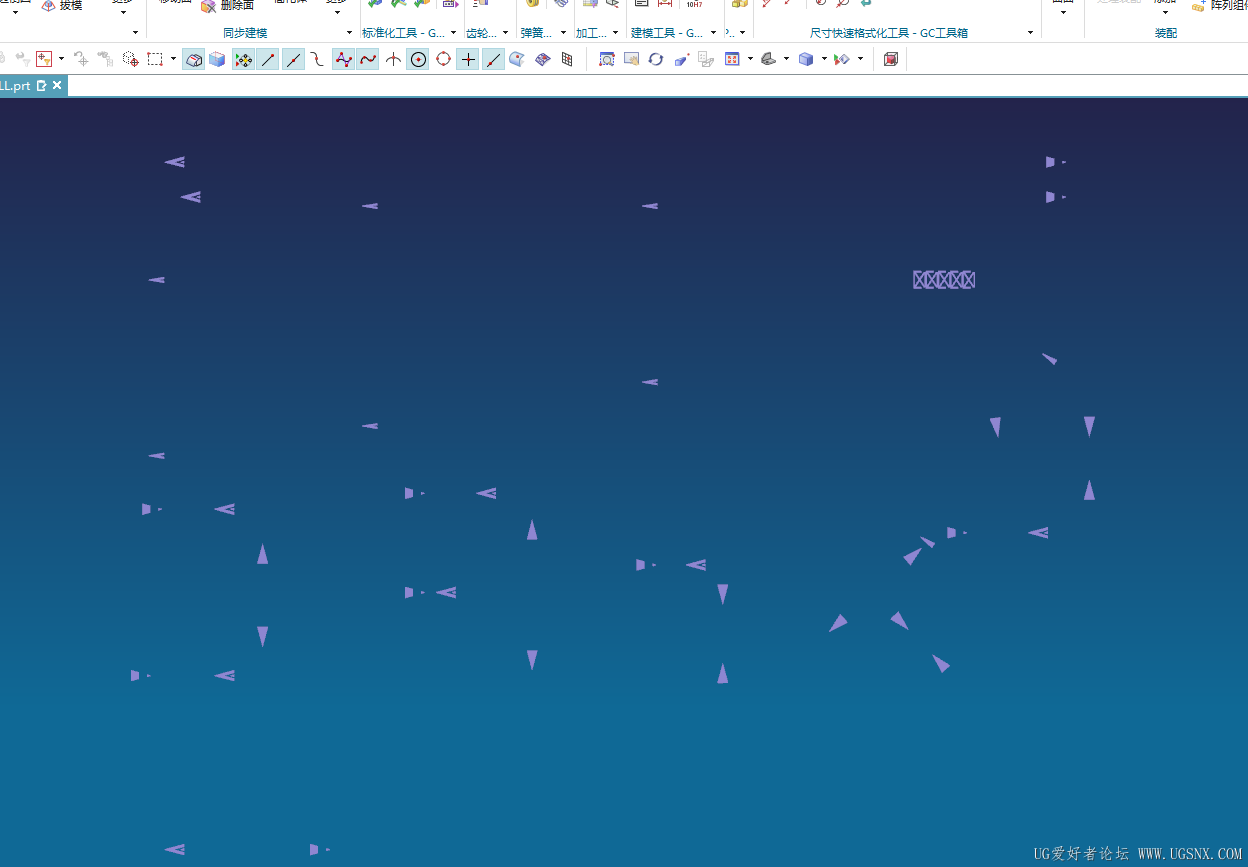This screenshot has height=867, width=1248.
Task: Expand the 齿轮 group dropdown arrow
Action: 505,33
